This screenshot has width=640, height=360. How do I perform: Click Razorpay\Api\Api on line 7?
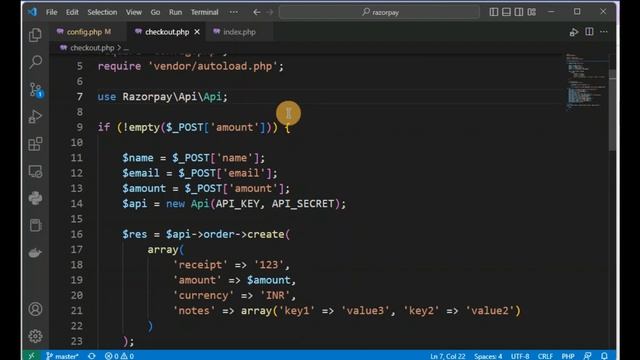(172, 97)
